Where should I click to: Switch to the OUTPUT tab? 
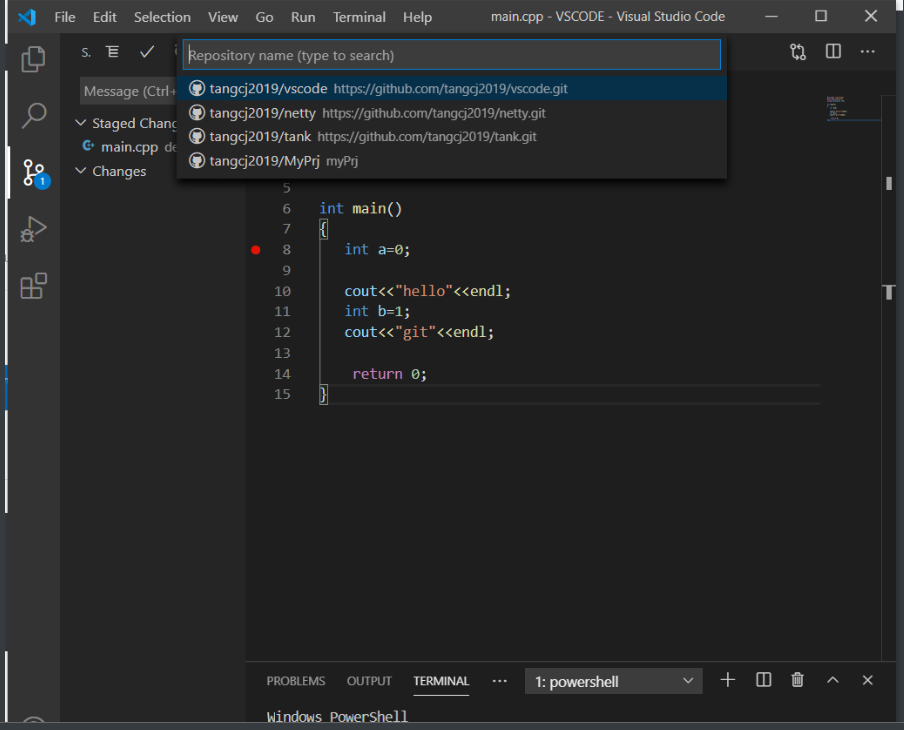click(369, 681)
